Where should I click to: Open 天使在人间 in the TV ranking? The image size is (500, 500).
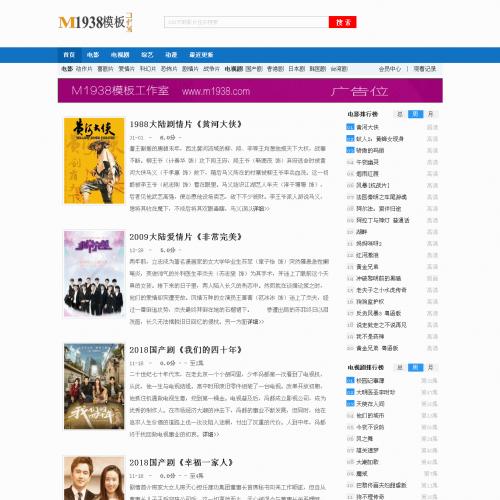[x=370, y=404]
